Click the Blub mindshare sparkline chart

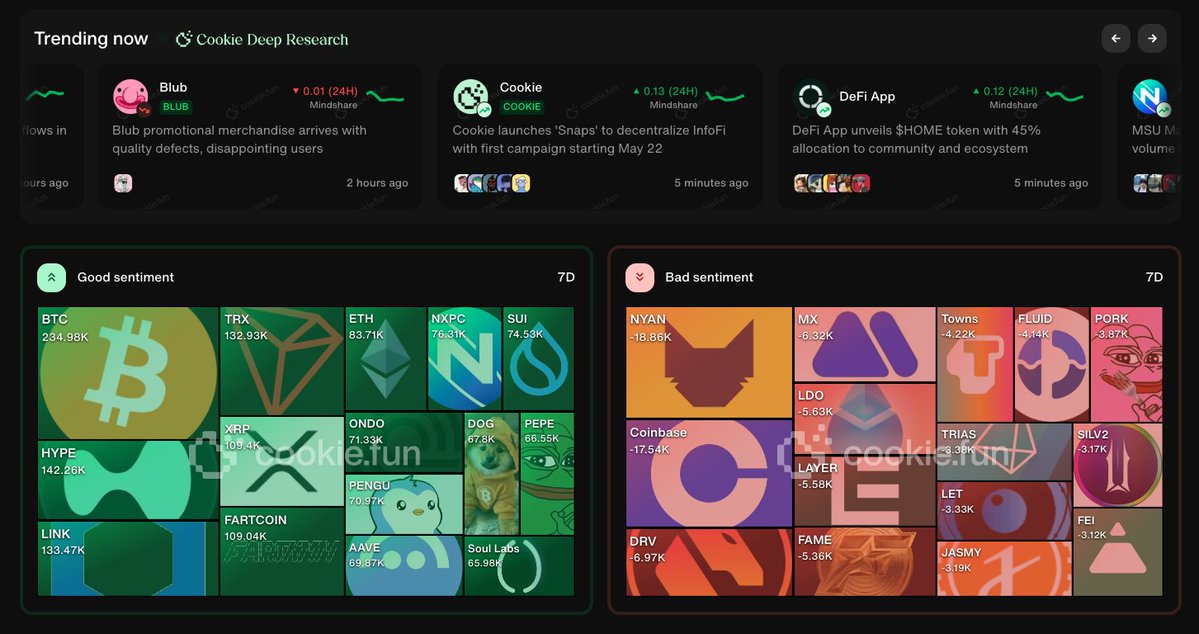[x=385, y=96]
